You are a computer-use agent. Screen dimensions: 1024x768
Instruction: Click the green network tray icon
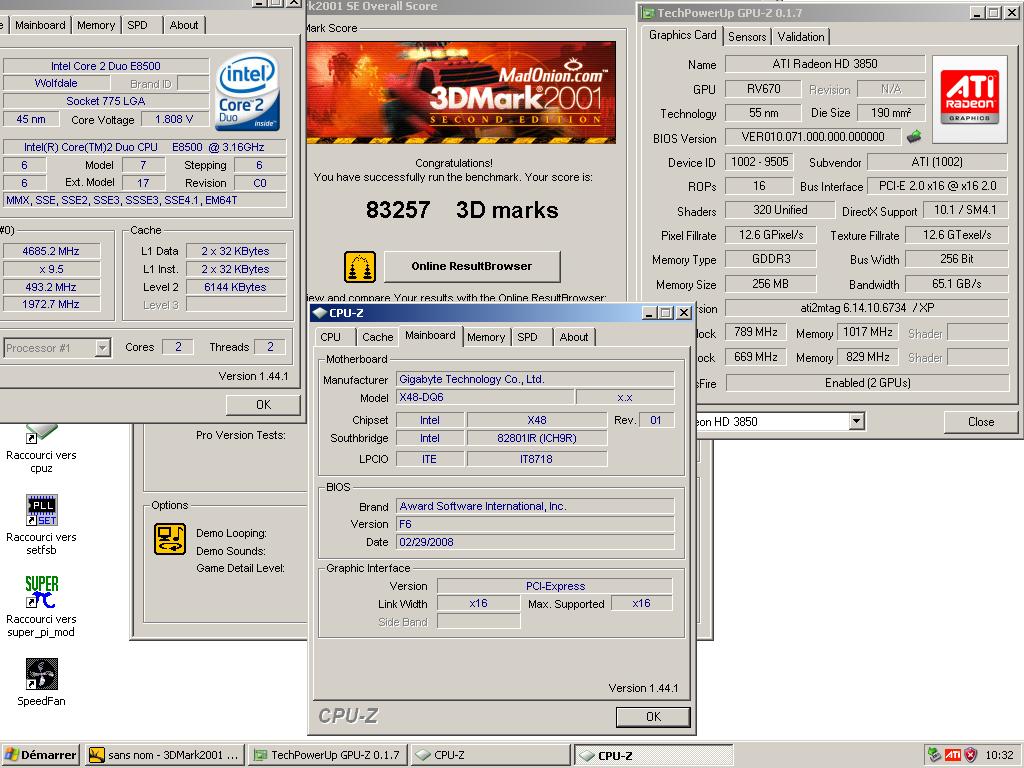pyautogui.click(x=935, y=755)
